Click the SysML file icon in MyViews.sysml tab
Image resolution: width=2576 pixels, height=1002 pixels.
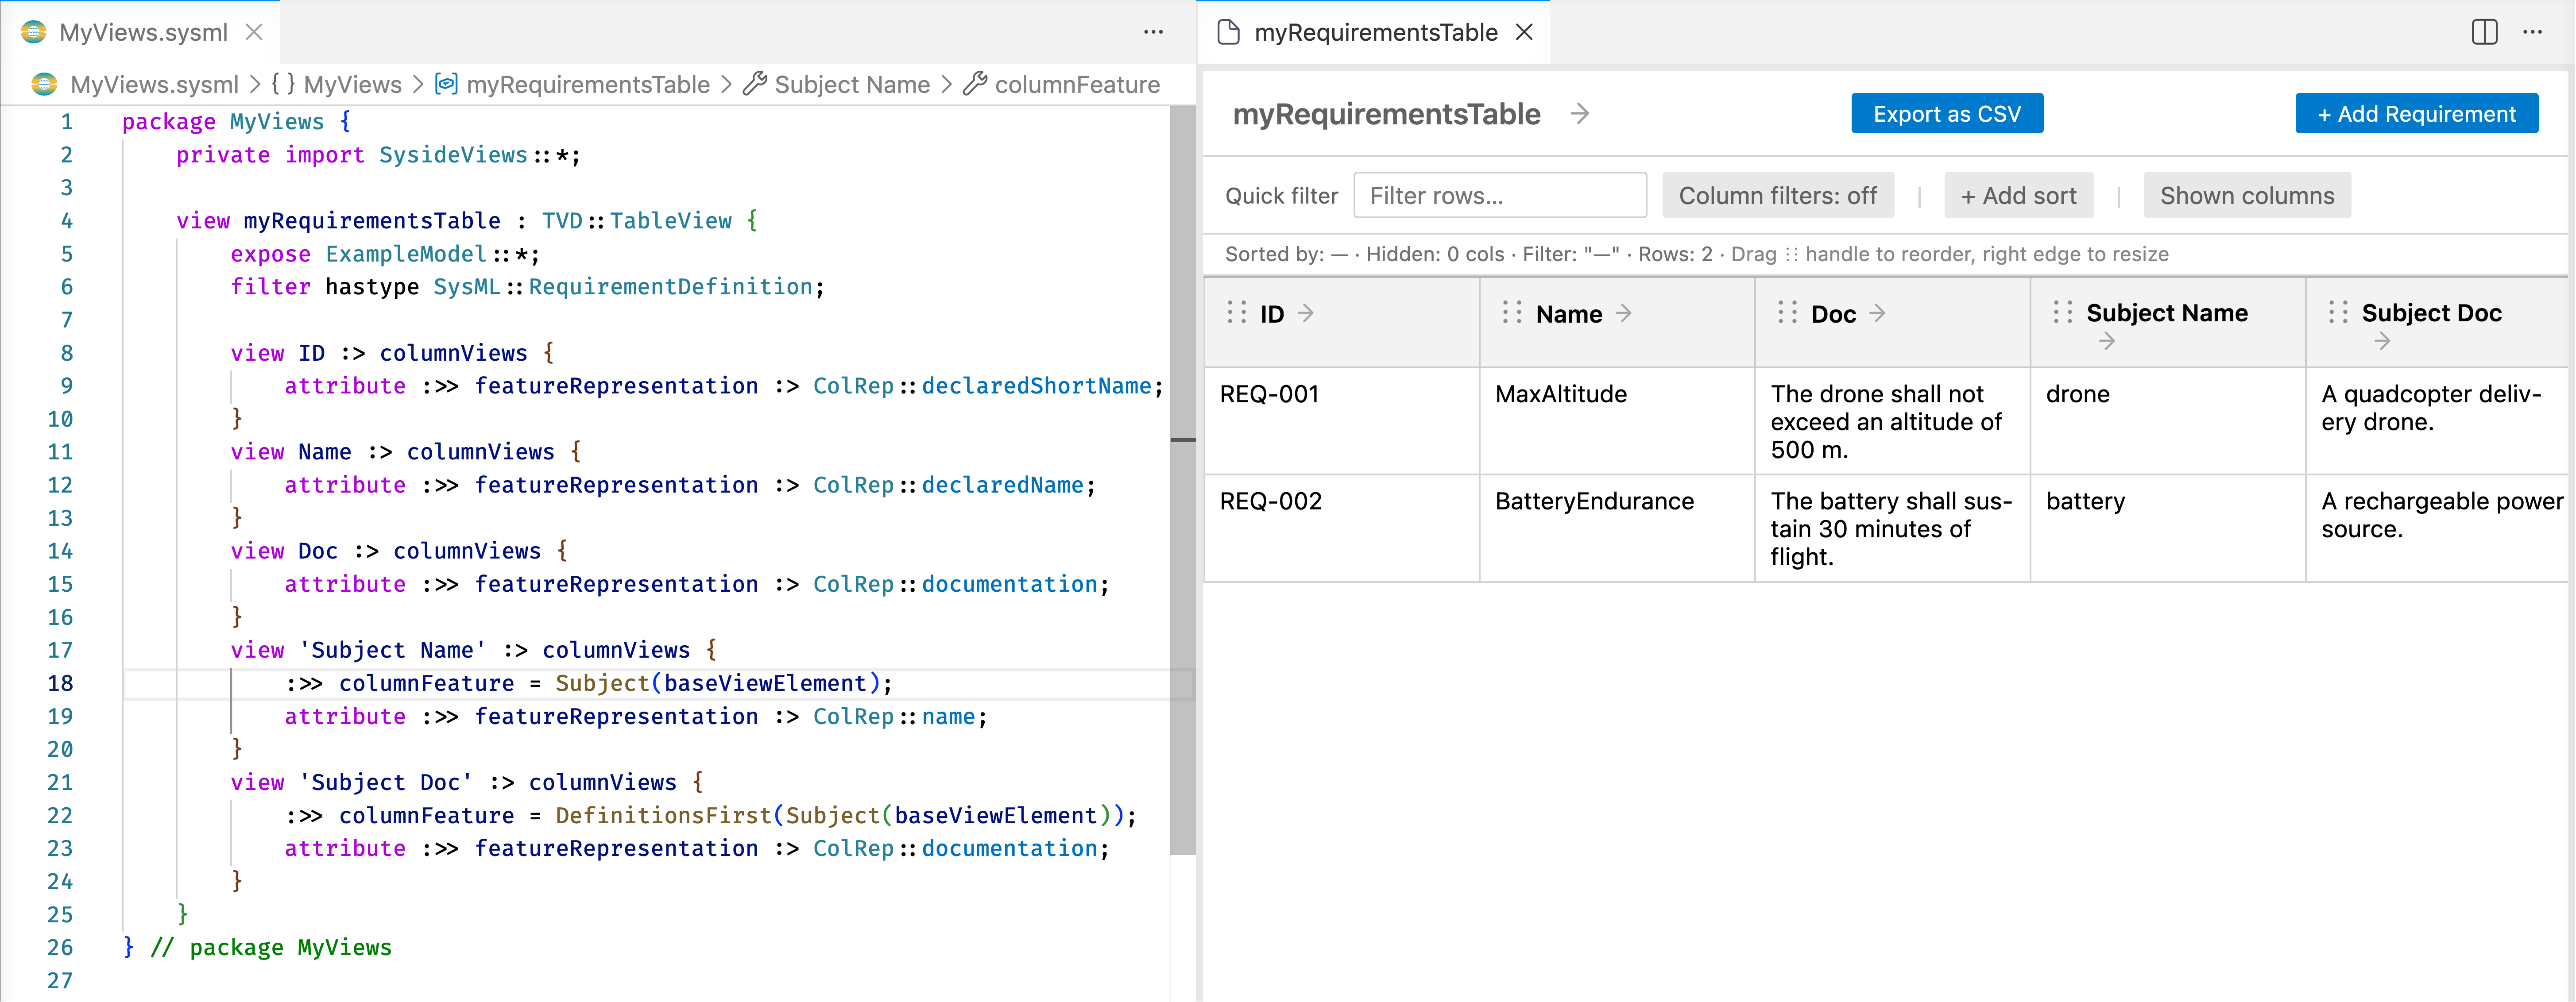pyautogui.click(x=34, y=32)
